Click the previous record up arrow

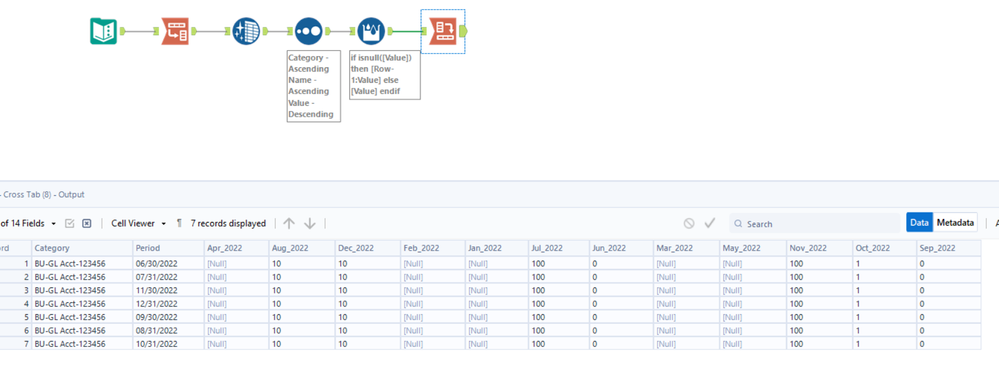(x=289, y=224)
